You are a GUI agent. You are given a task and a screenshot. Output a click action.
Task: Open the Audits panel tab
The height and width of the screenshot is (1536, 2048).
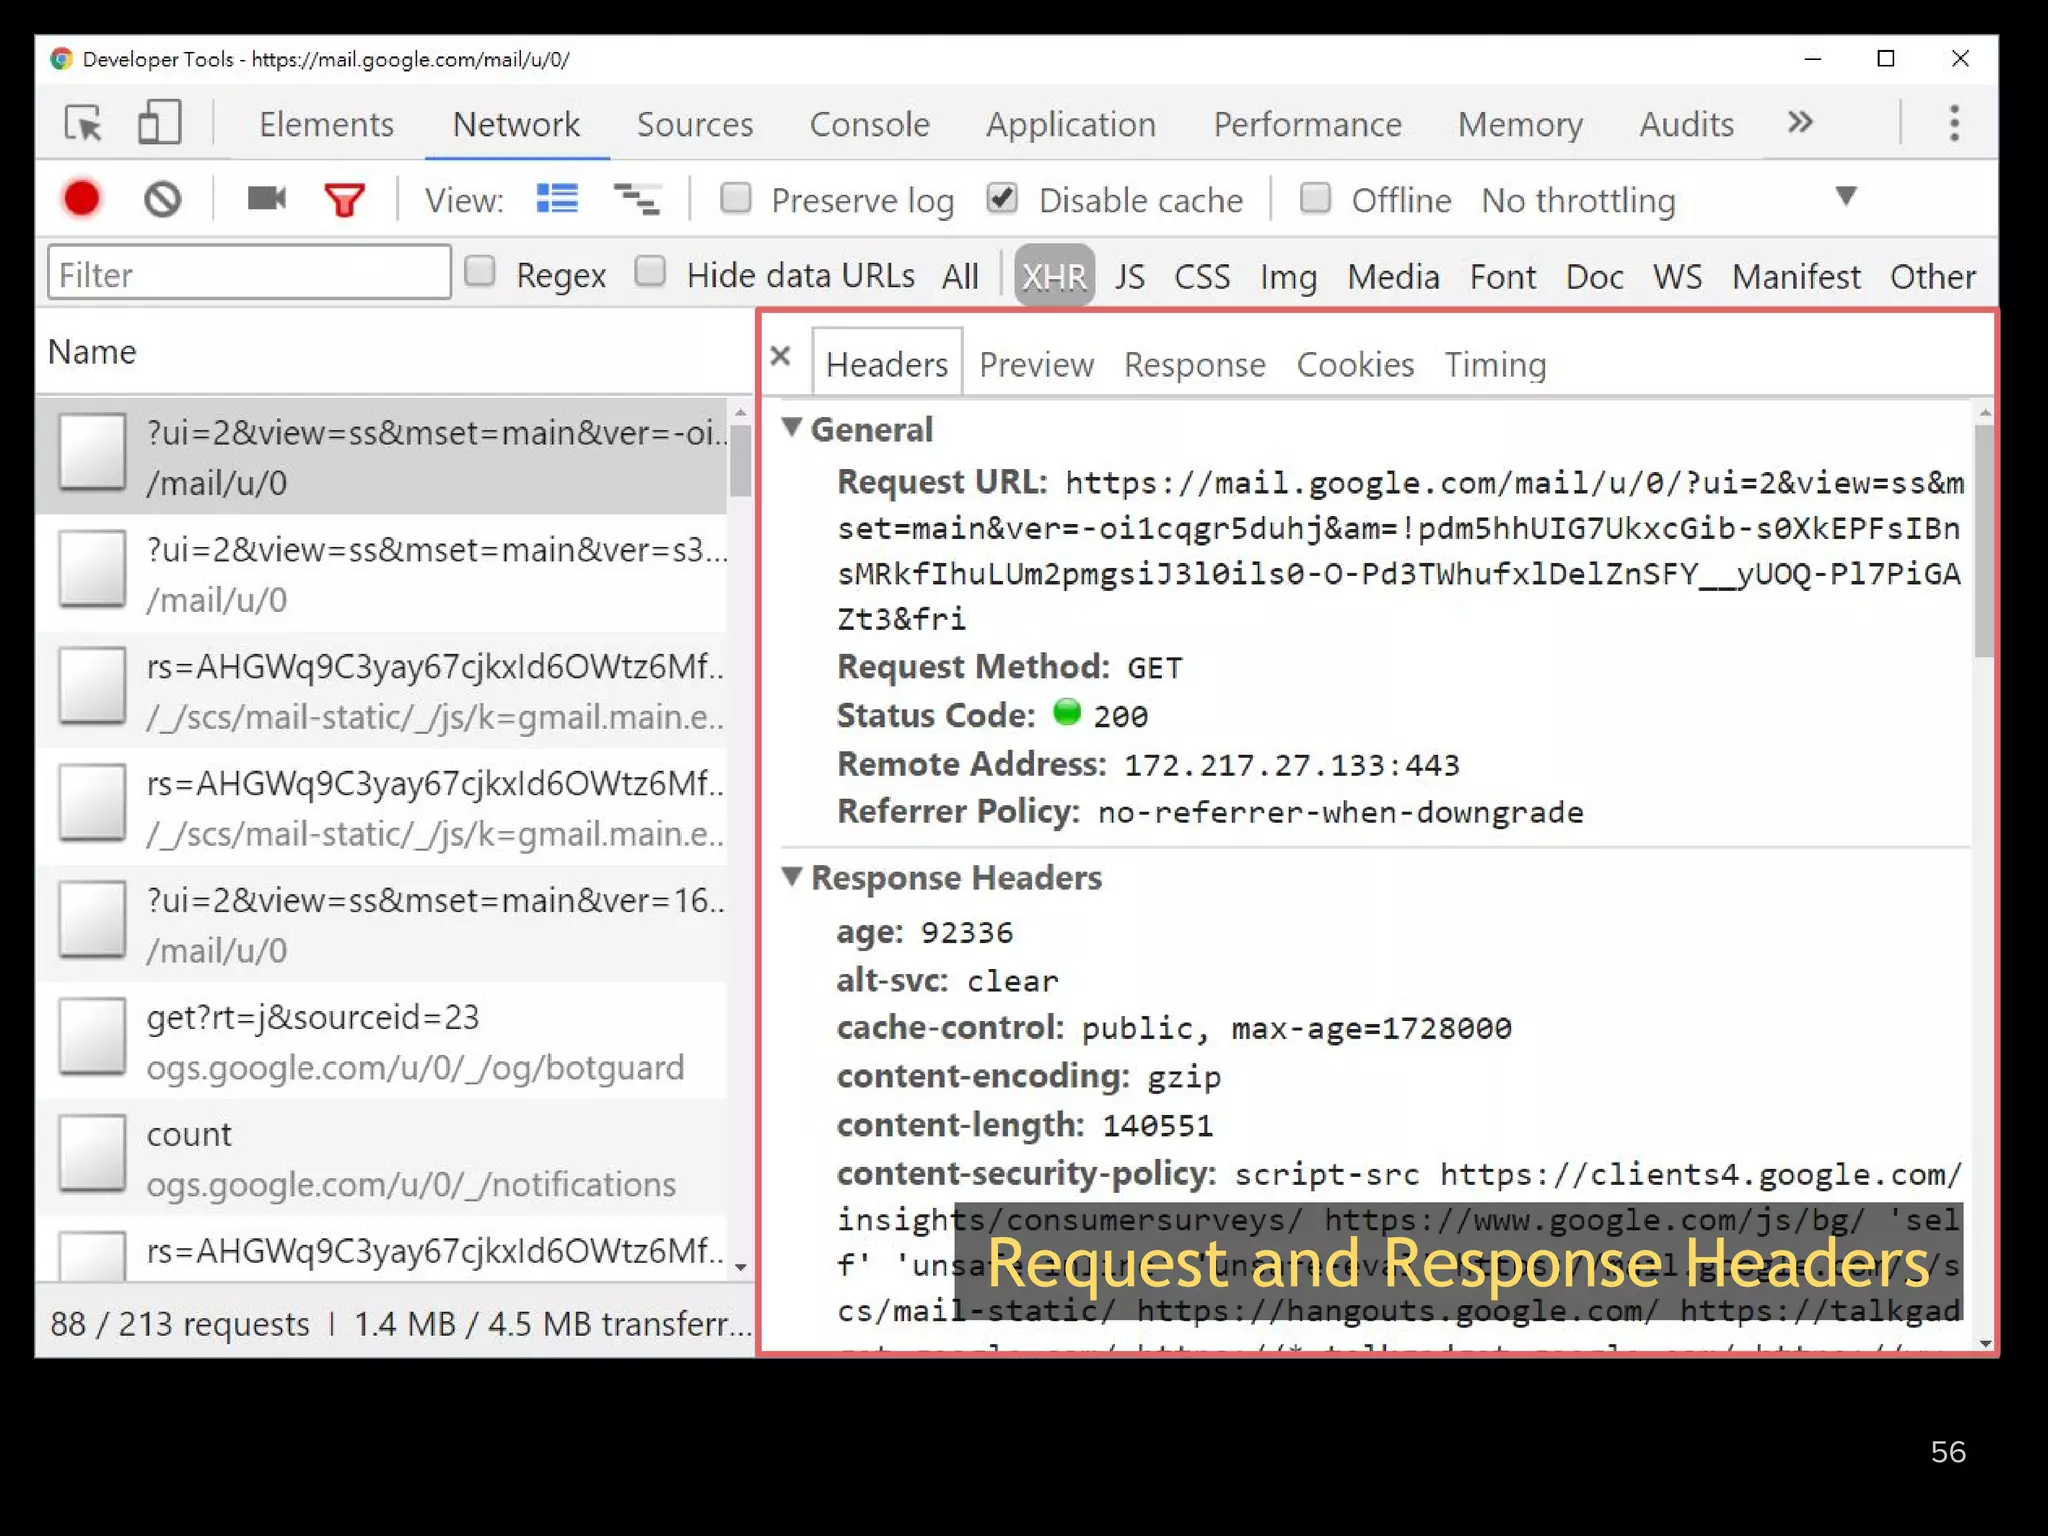point(1686,124)
